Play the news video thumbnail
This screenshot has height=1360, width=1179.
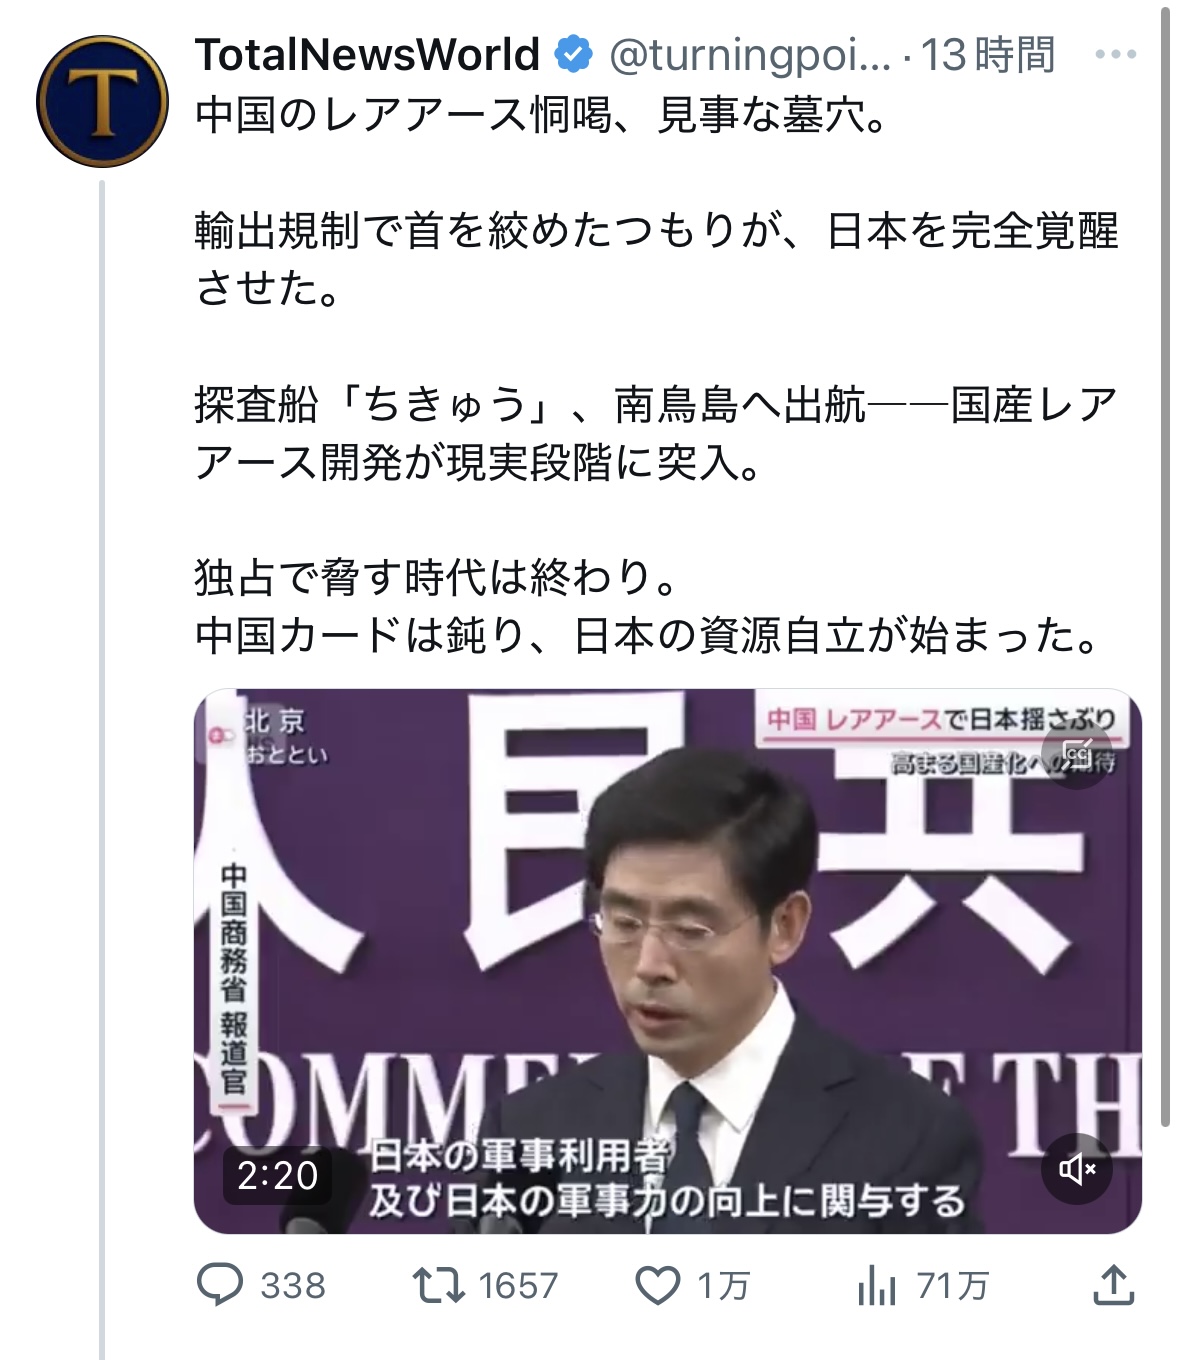[x=667, y=961]
